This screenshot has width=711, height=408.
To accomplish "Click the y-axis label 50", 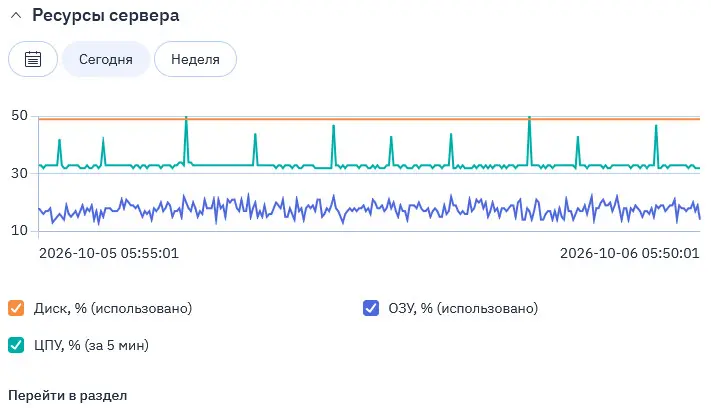I will [x=19, y=115].
